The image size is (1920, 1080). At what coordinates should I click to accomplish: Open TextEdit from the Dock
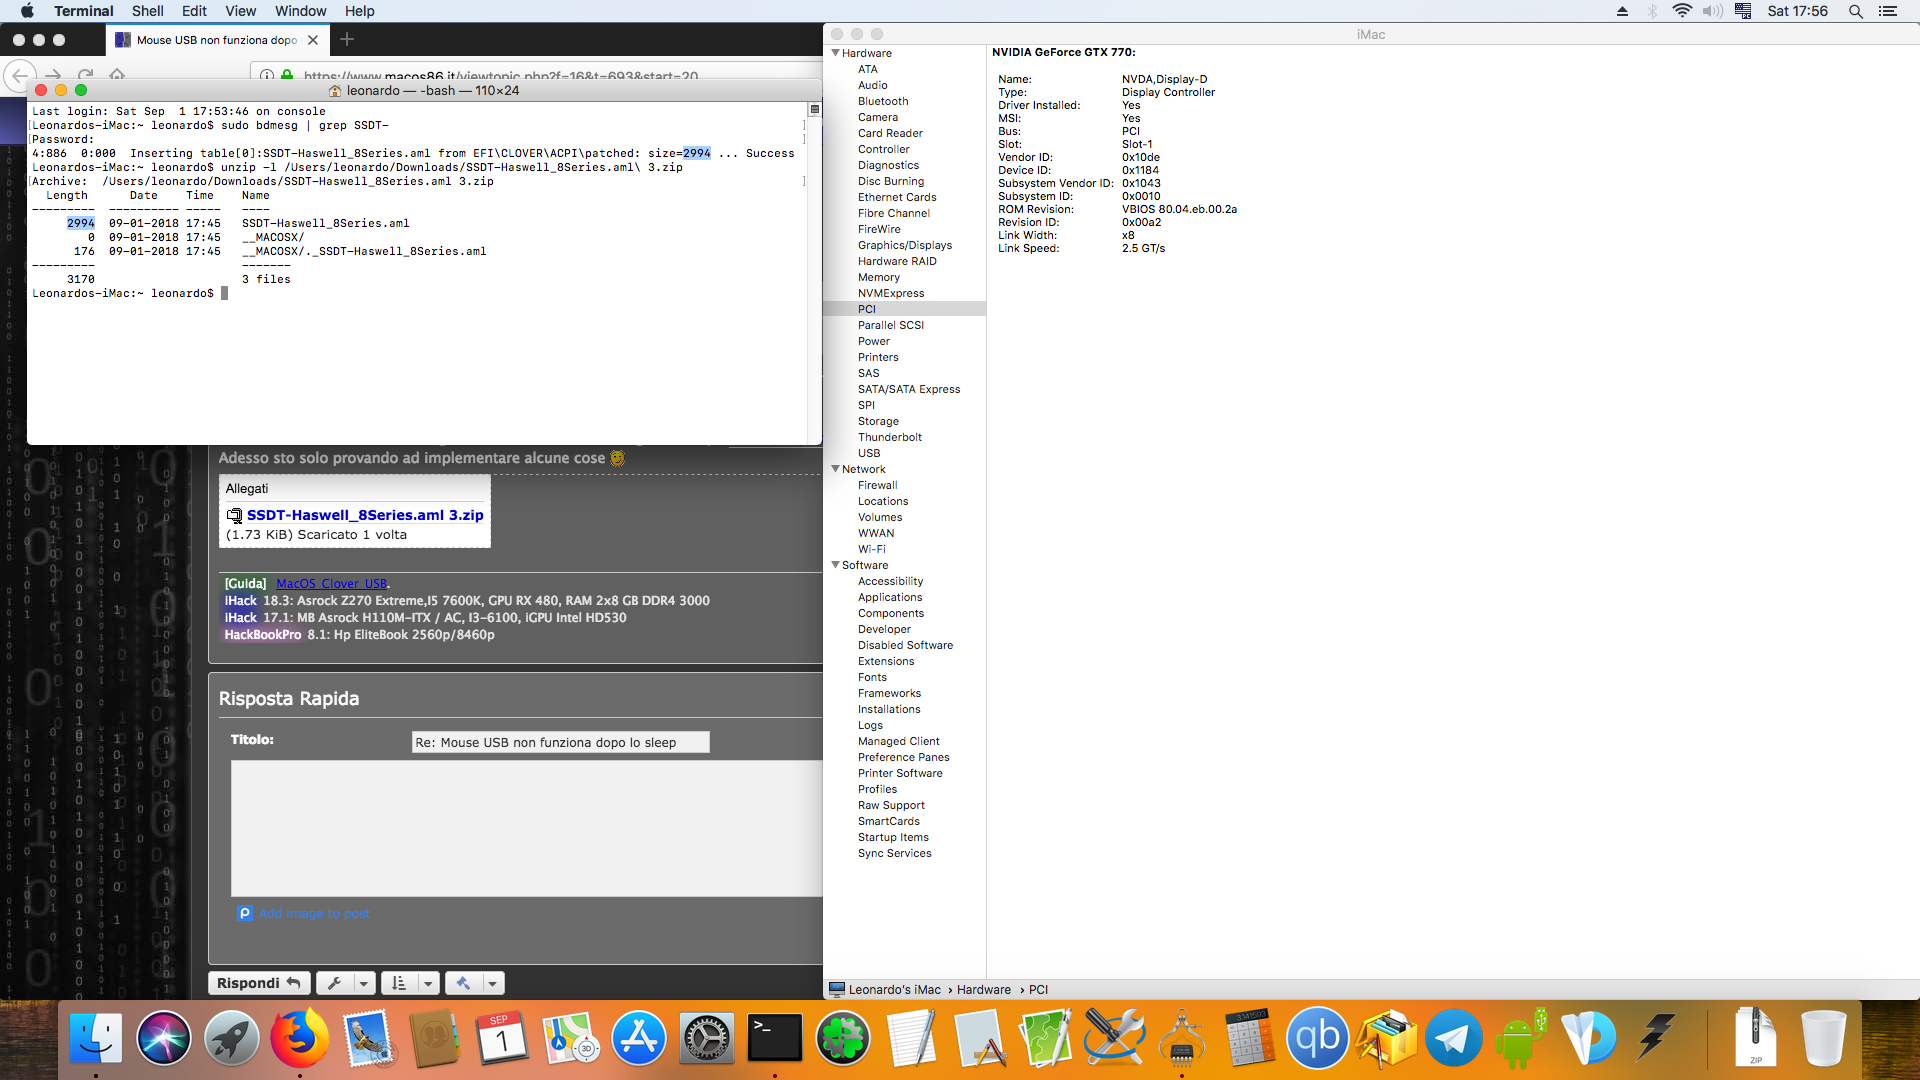coord(911,1038)
